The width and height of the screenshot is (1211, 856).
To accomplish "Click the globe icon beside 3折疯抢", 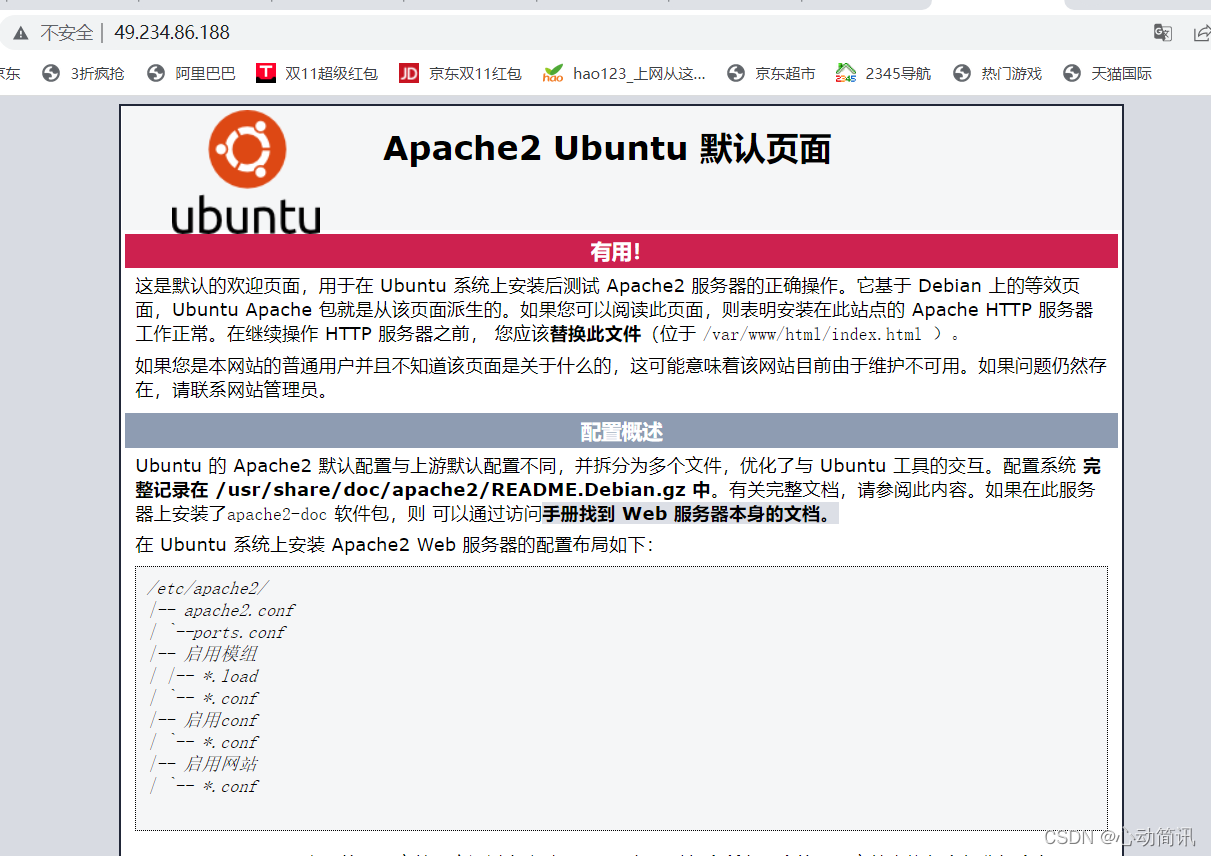I will 51,73.
